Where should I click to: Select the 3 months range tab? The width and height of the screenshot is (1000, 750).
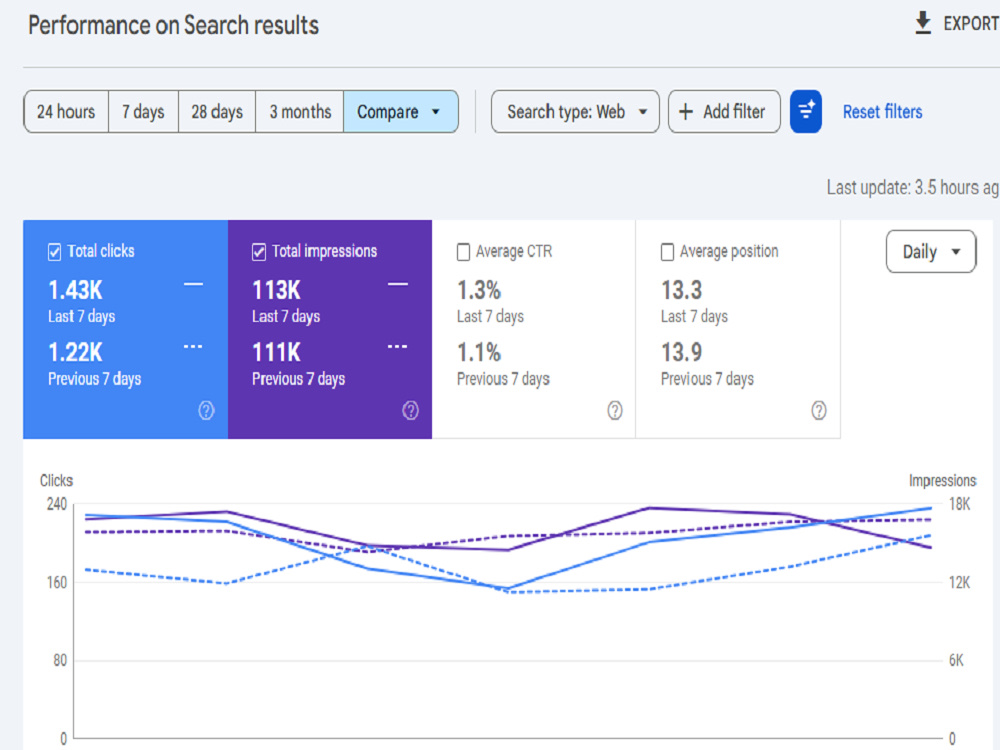coord(300,112)
